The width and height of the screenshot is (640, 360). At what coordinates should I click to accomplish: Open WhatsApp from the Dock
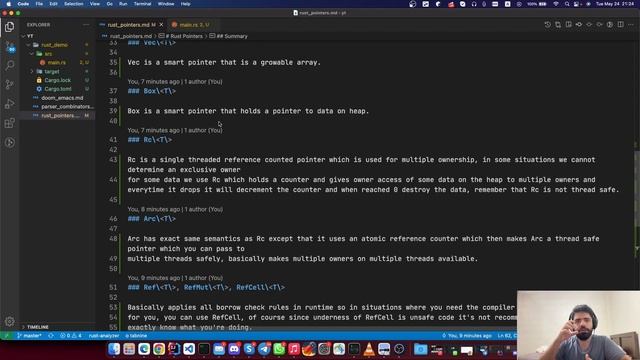pyautogui.click(x=279, y=349)
